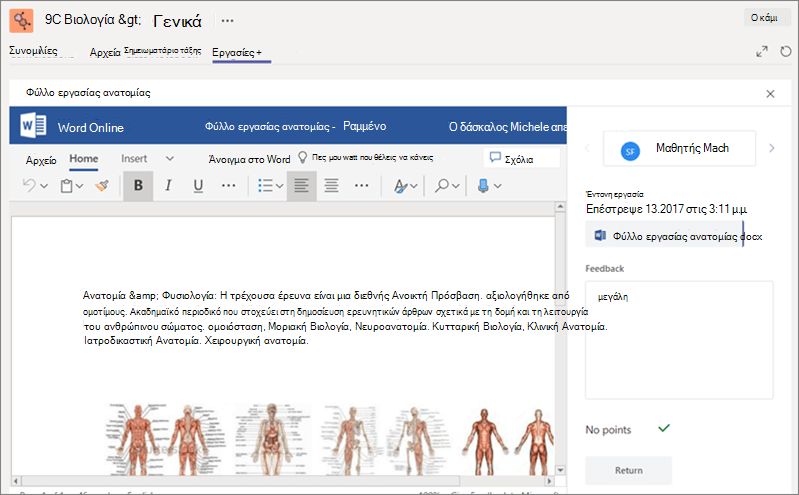
Task: Click the bullet list icon
Action: [265, 186]
